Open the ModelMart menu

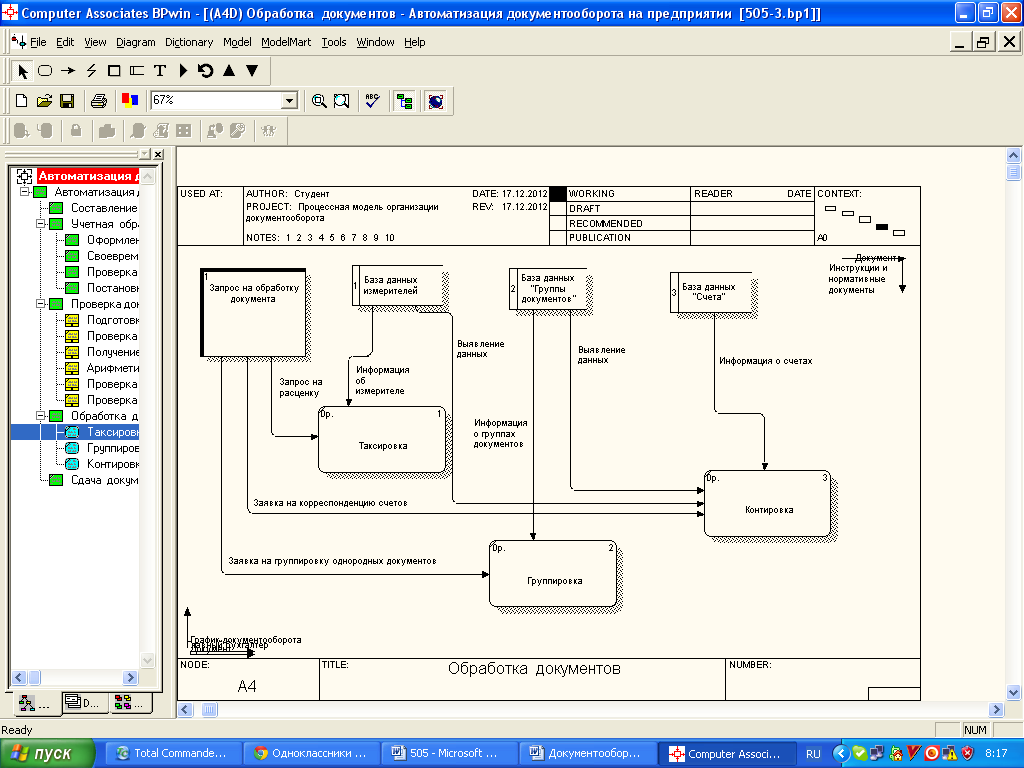click(286, 42)
